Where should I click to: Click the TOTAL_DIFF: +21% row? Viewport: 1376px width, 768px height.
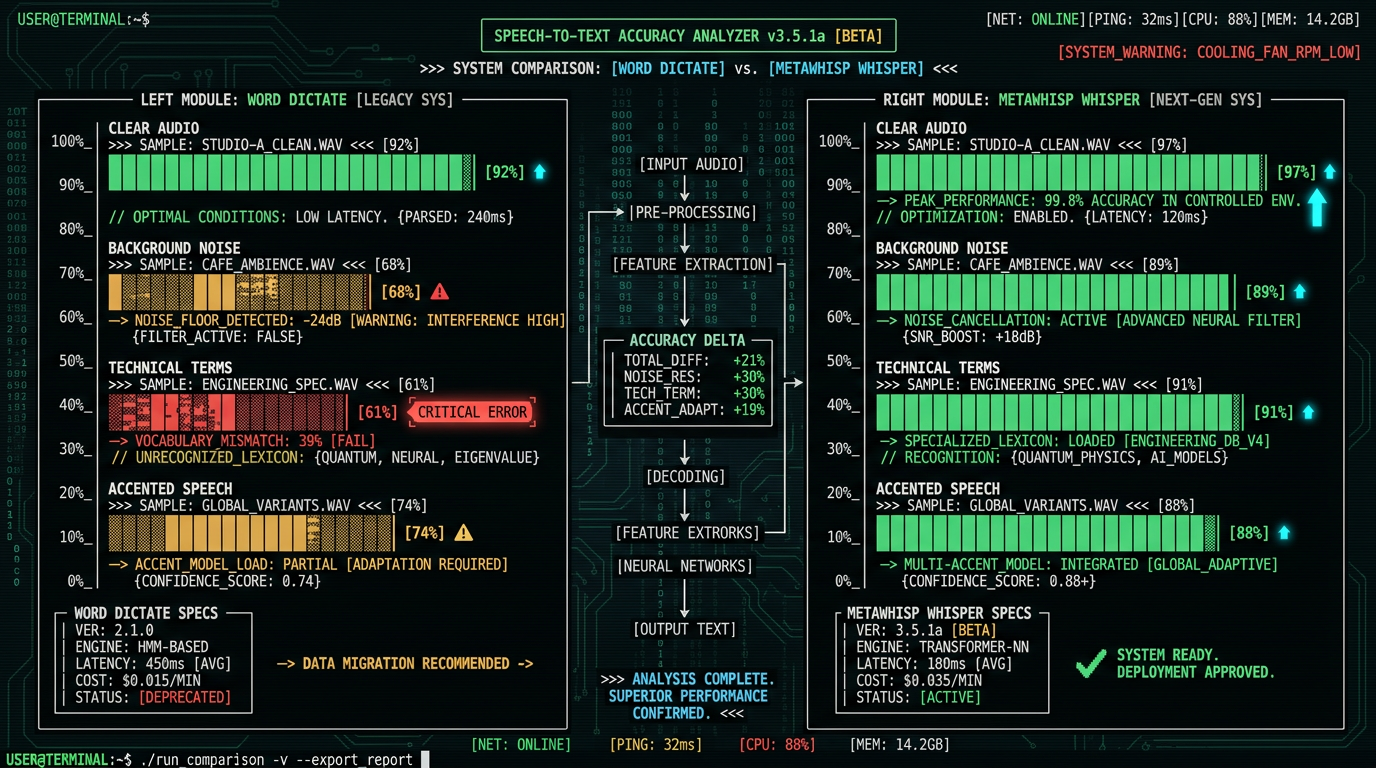pyautogui.click(x=694, y=360)
